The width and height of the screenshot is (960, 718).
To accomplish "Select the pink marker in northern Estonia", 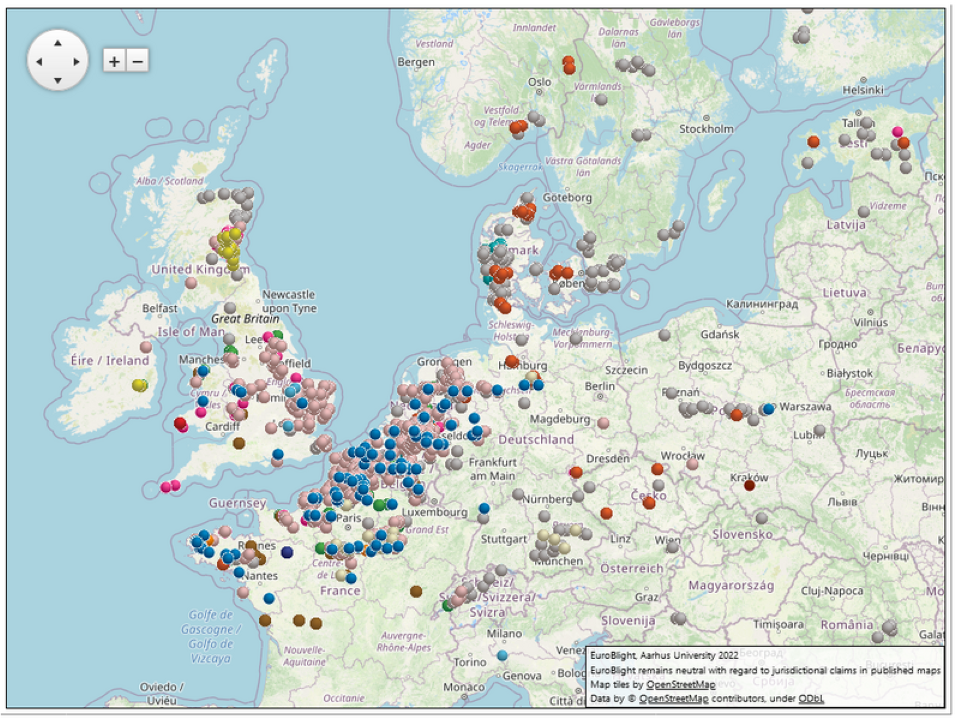I will pos(897,132).
